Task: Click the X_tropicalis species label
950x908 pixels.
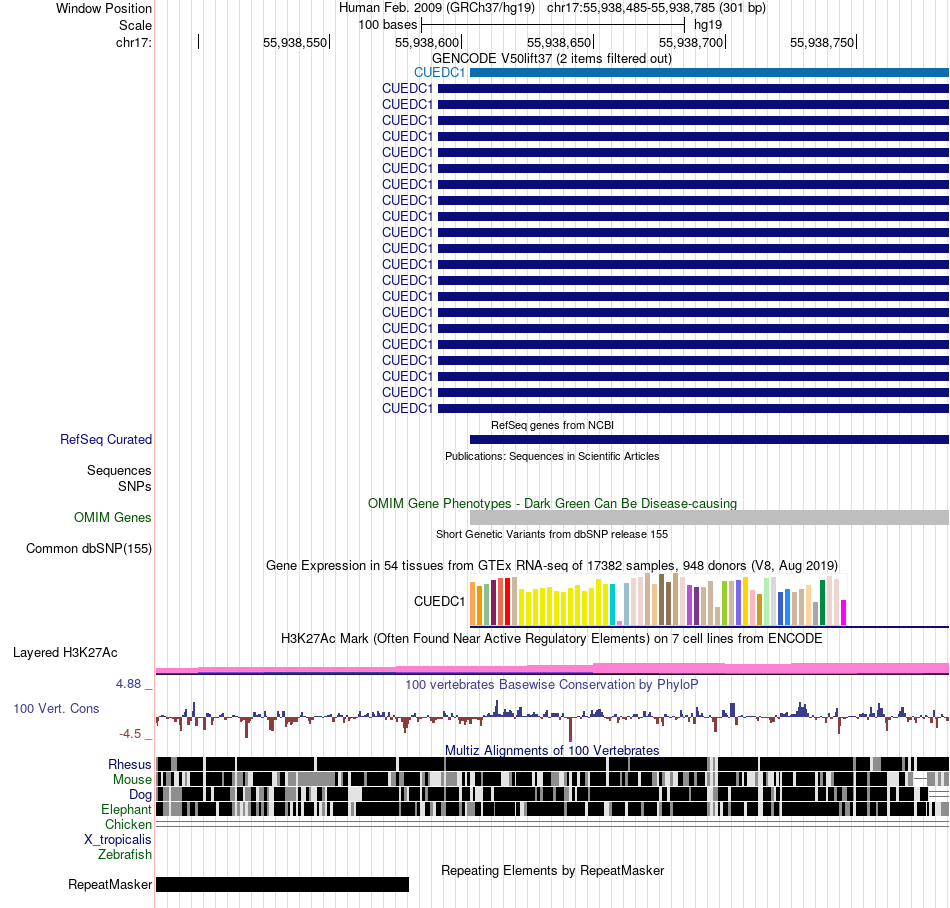Action: pyautogui.click(x=118, y=840)
